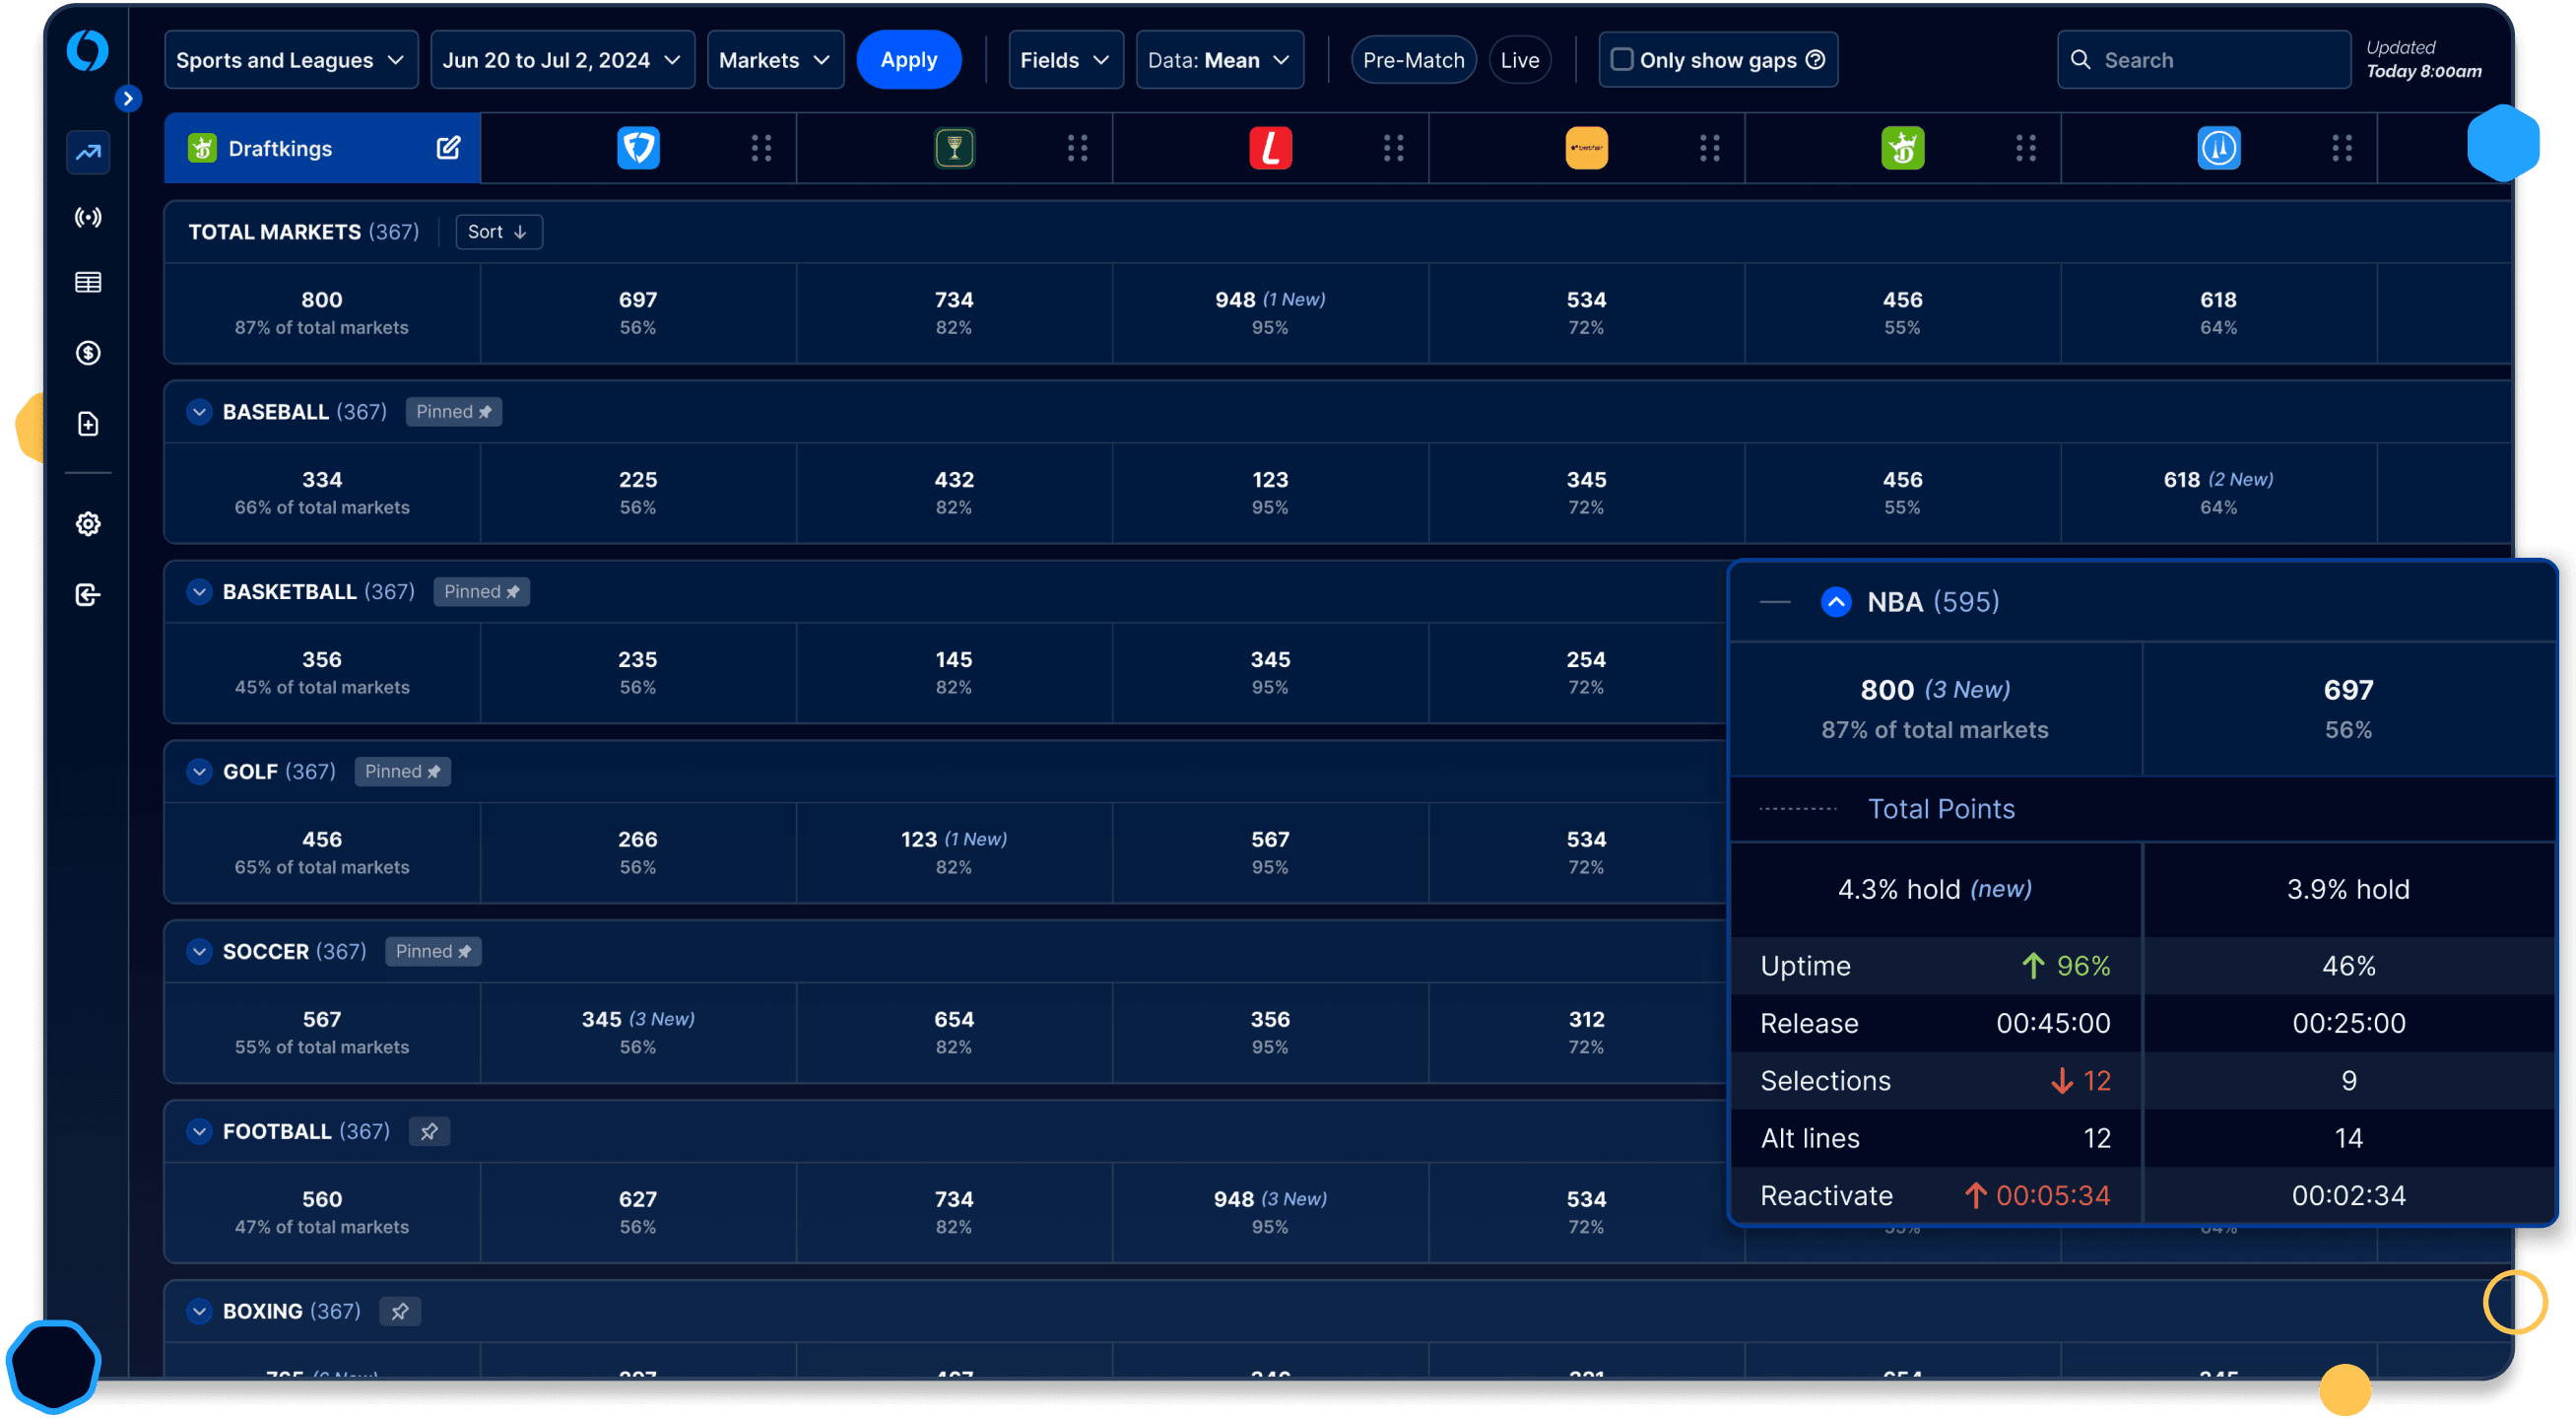
Task: Open the Sports and Leagues dropdown
Action: point(290,60)
